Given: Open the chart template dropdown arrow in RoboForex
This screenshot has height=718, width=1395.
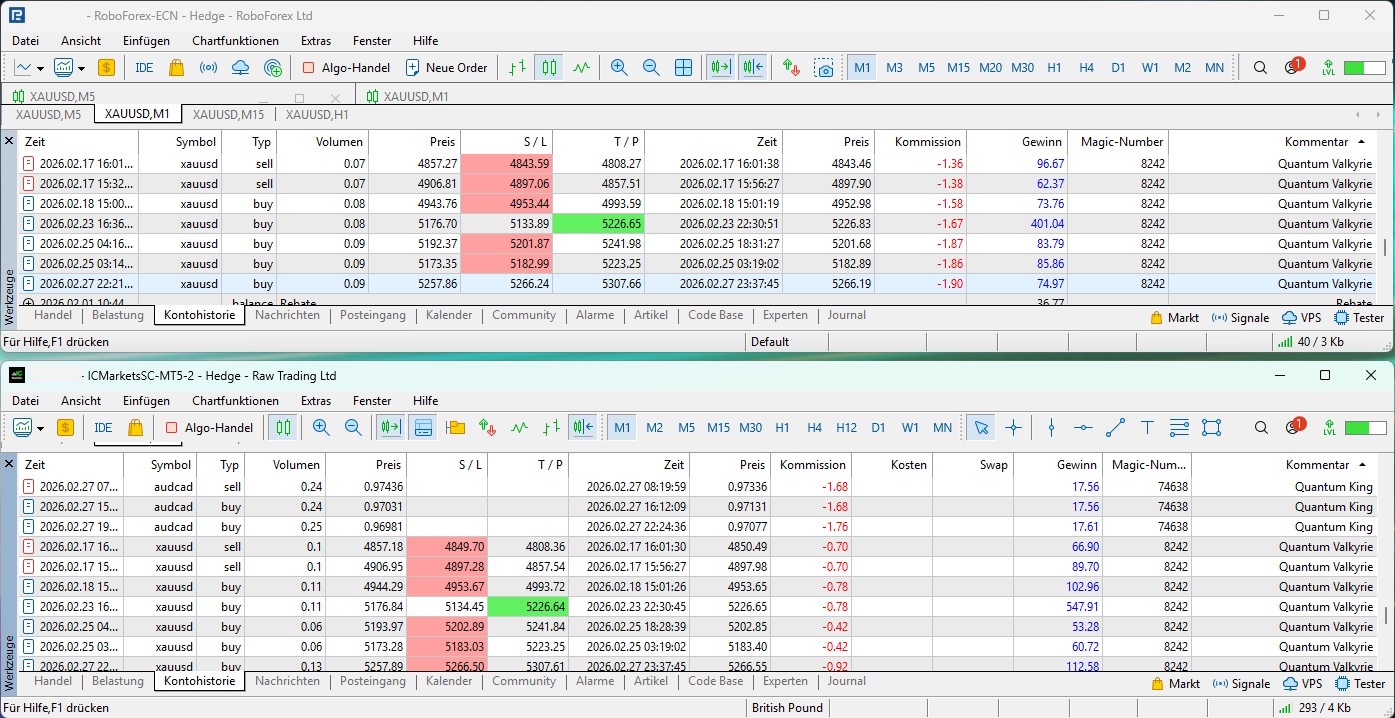Looking at the screenshot, I should (x=81, y=68).
